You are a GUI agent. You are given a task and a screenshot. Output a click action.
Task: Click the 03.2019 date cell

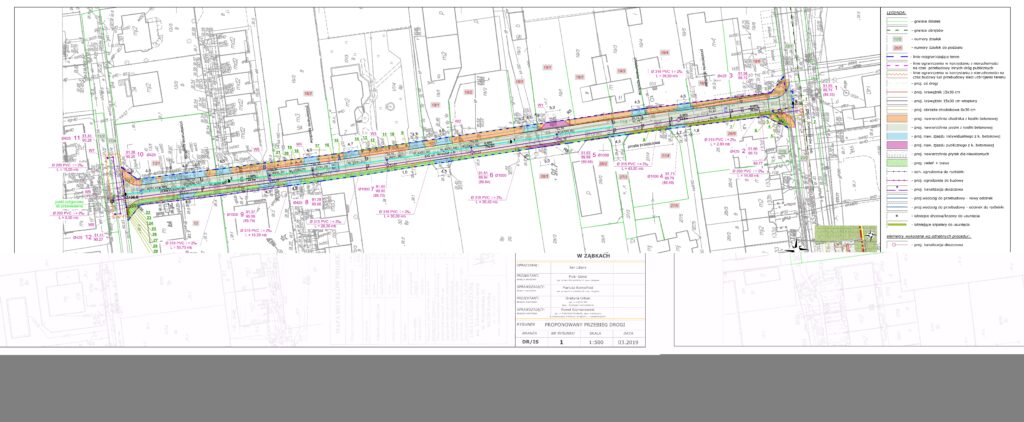coord(628,341)
